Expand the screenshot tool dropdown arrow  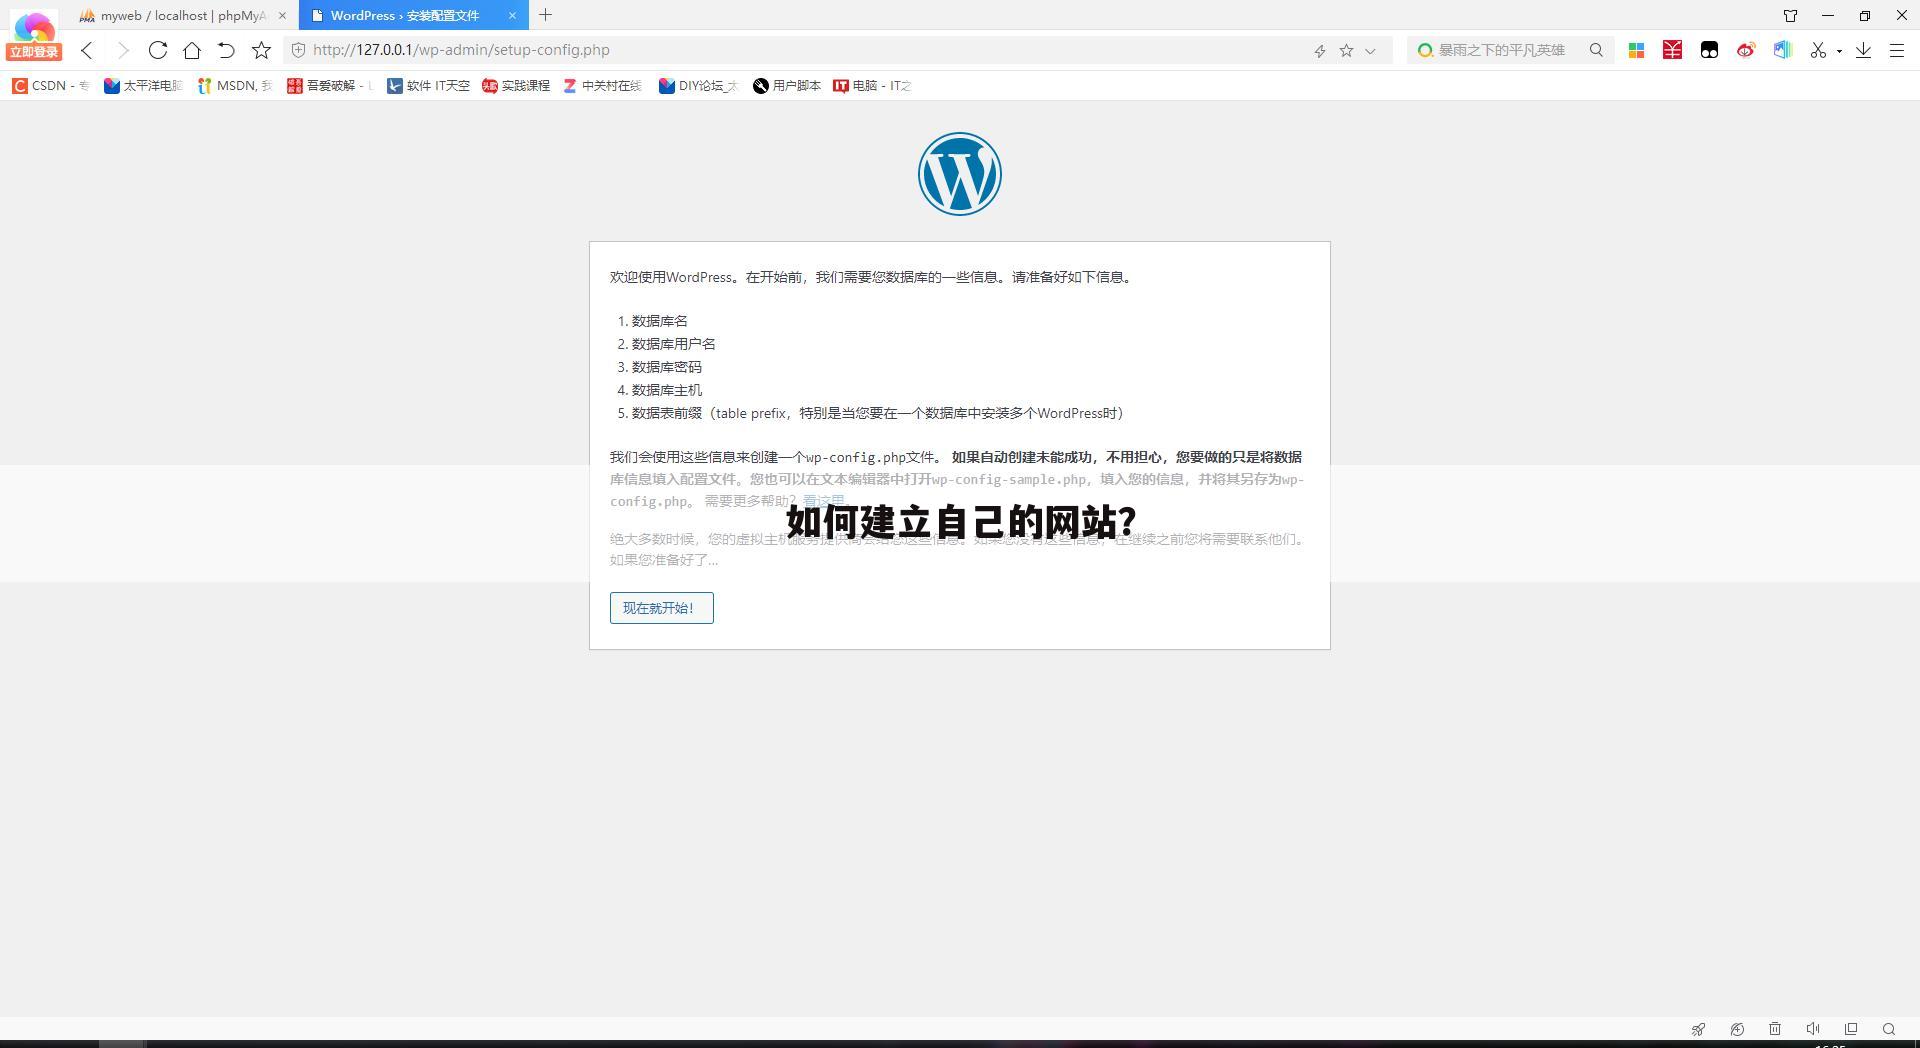[x=1839, y=51]
